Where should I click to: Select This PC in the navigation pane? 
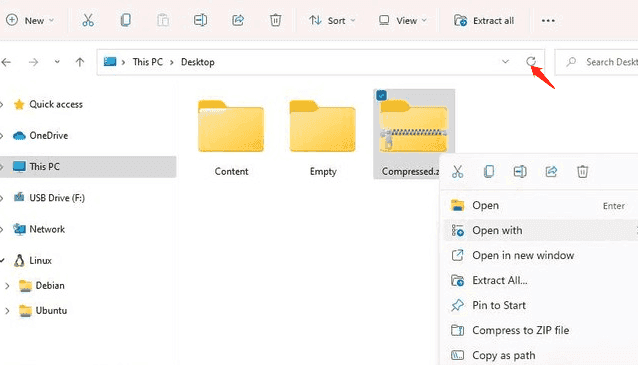click(88, 167)
